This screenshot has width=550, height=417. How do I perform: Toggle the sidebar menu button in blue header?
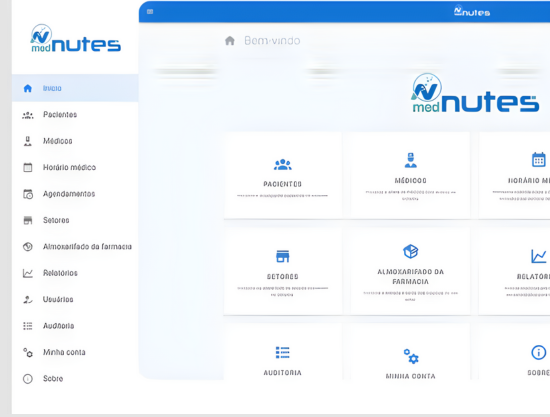(x=150, y=12)
